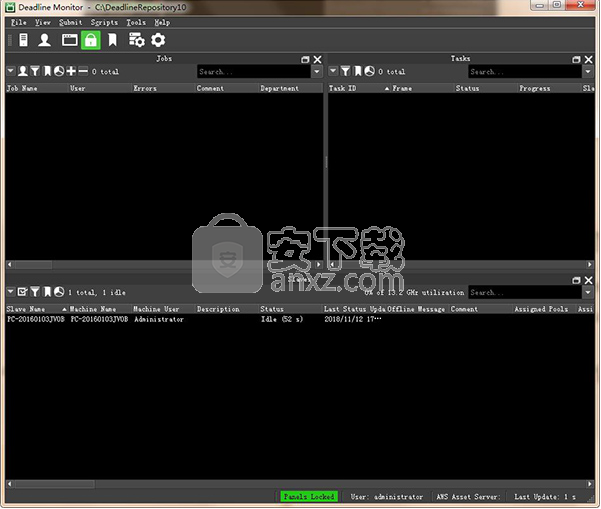This screenshot has height=509, width=601.
Task: Sort Jobs by Errors column header
Action: click(164, 88)
